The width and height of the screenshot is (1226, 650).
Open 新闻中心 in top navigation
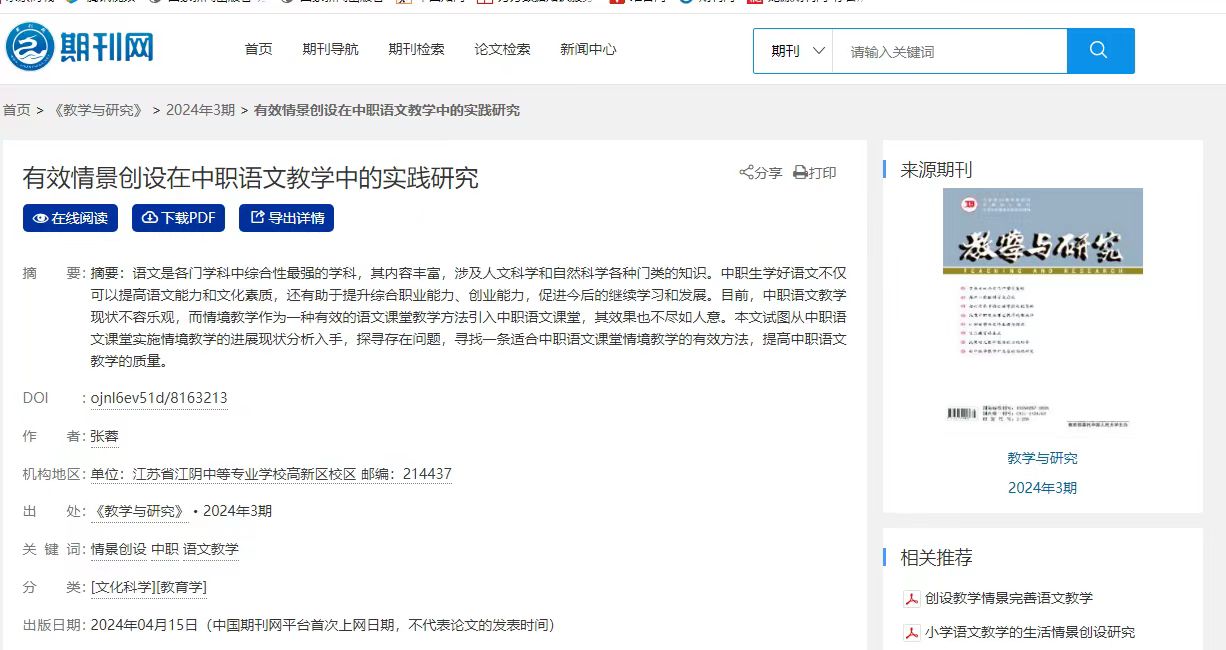point(588,49)
